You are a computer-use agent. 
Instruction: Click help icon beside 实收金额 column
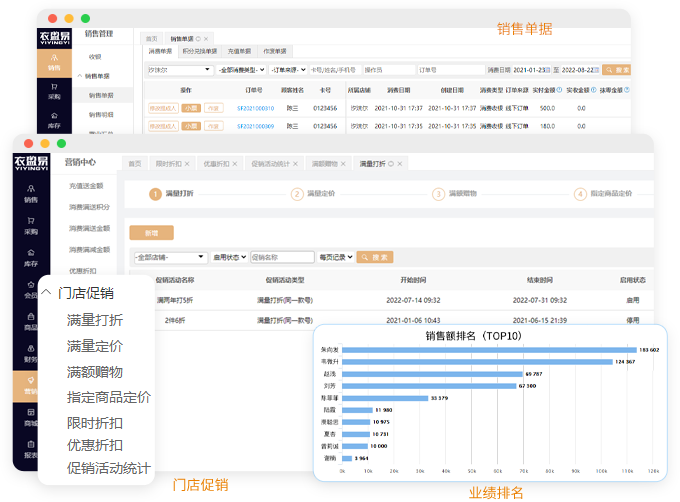point(594,90)
